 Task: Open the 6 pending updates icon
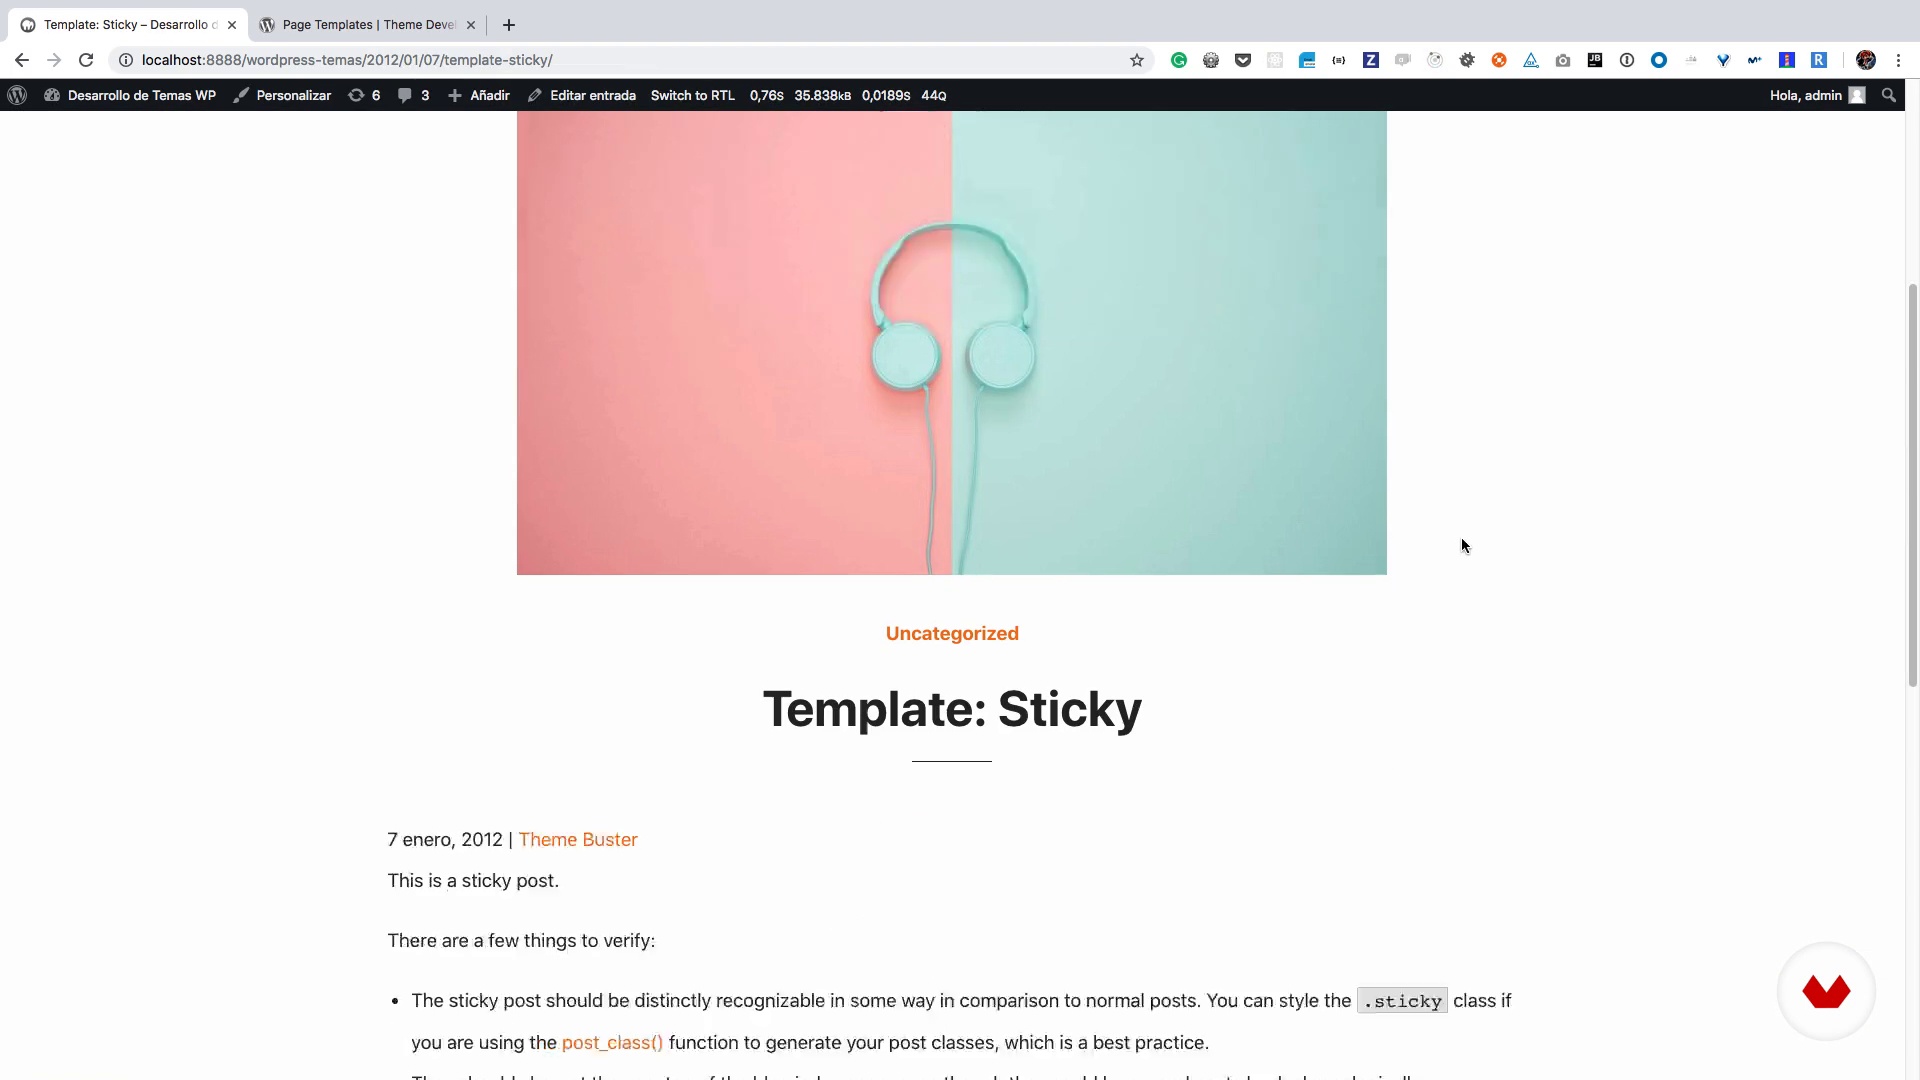[x=364, y=95]
